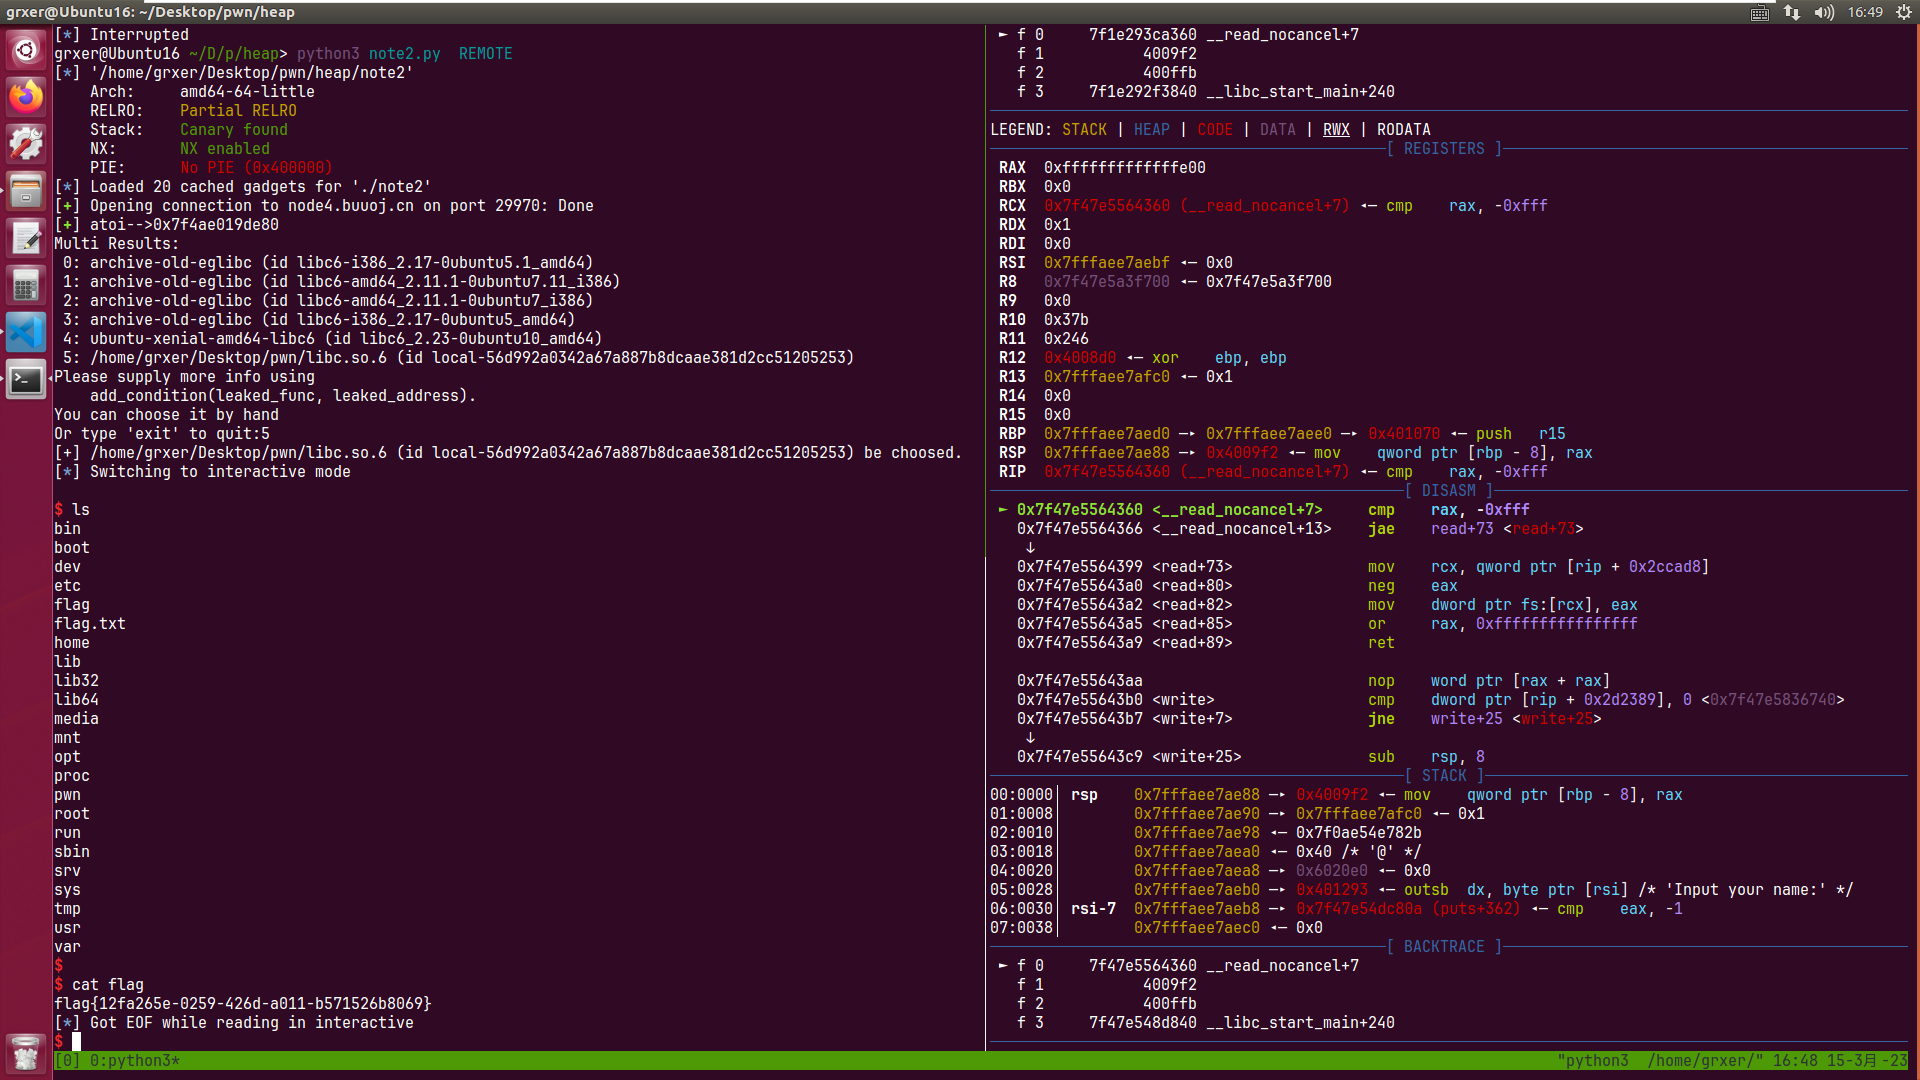This screenshot has width=1920, height=1080.
Task: Click result 0 'libc6-i386_2.17-0ubuntu5.1_amd64' line
Action: (328, 262)
